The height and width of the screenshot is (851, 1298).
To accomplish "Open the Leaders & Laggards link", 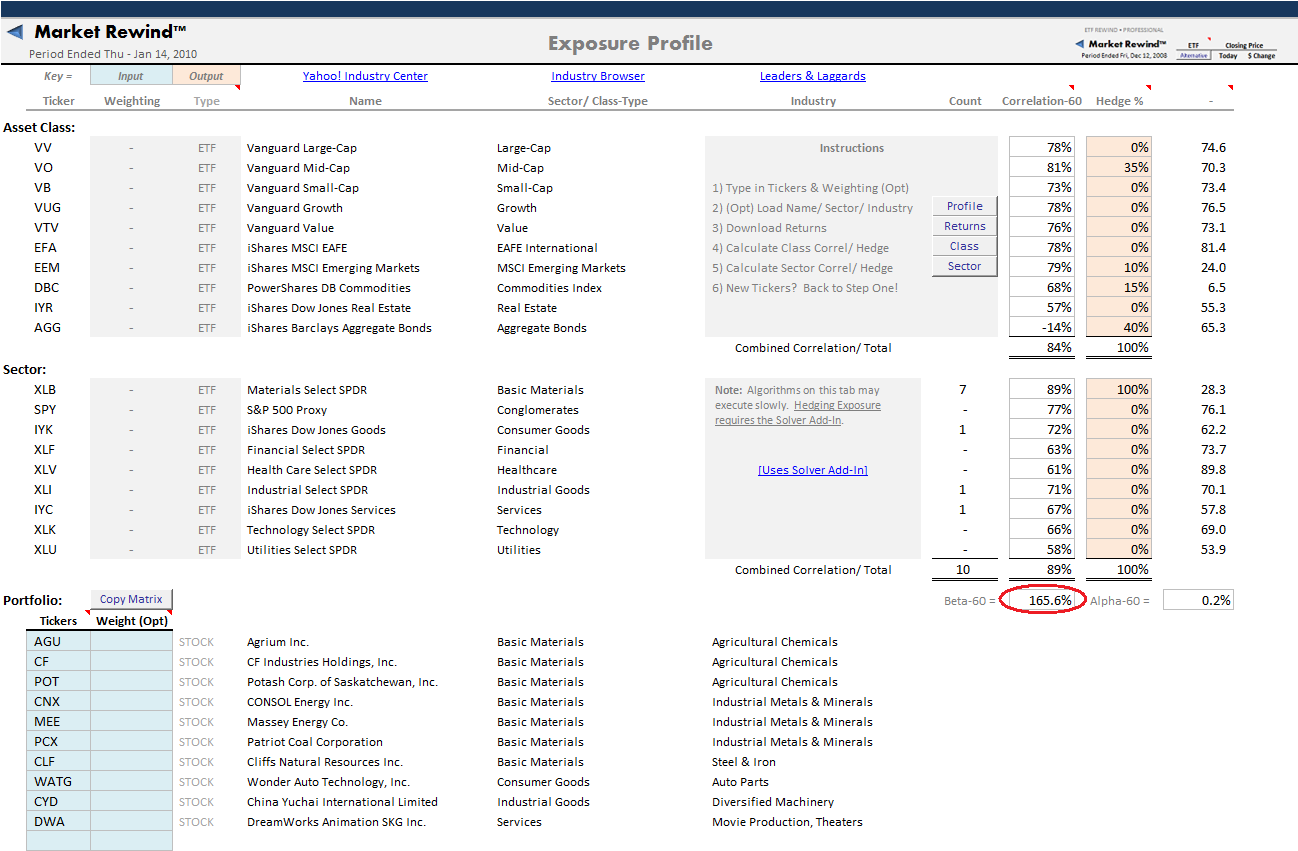I will tap(813, 76).
